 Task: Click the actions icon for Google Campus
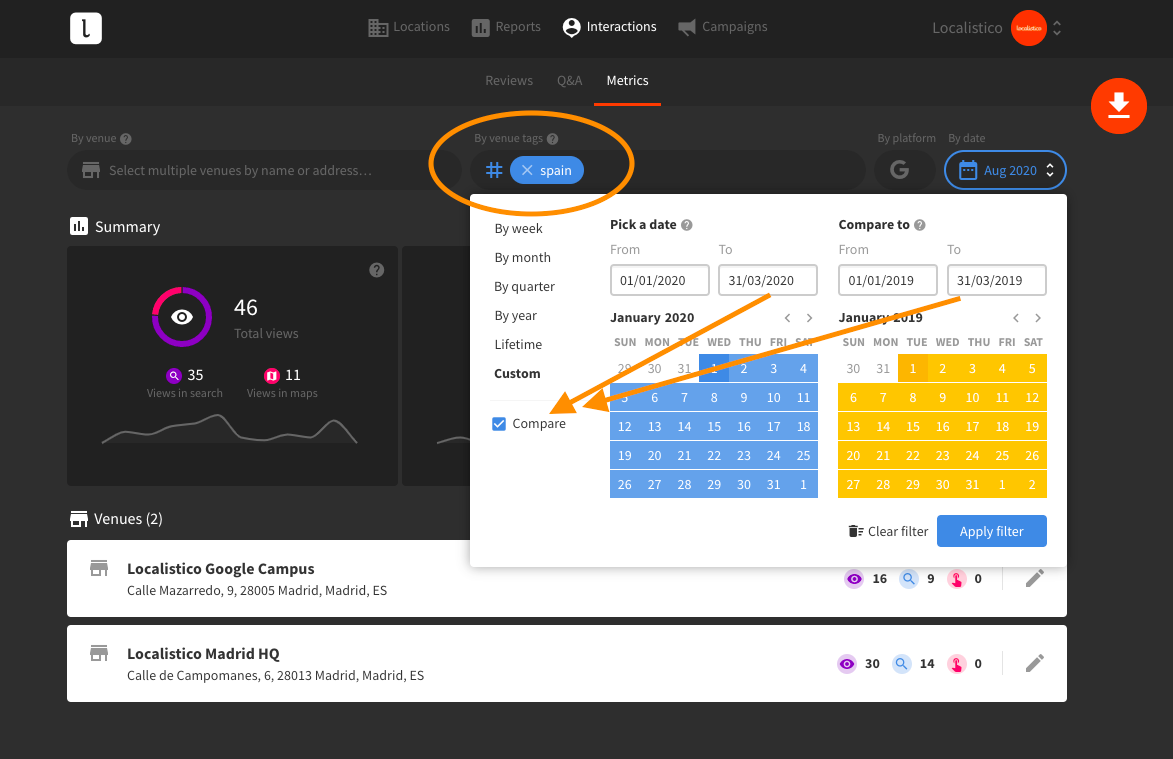tap(956, 579)
